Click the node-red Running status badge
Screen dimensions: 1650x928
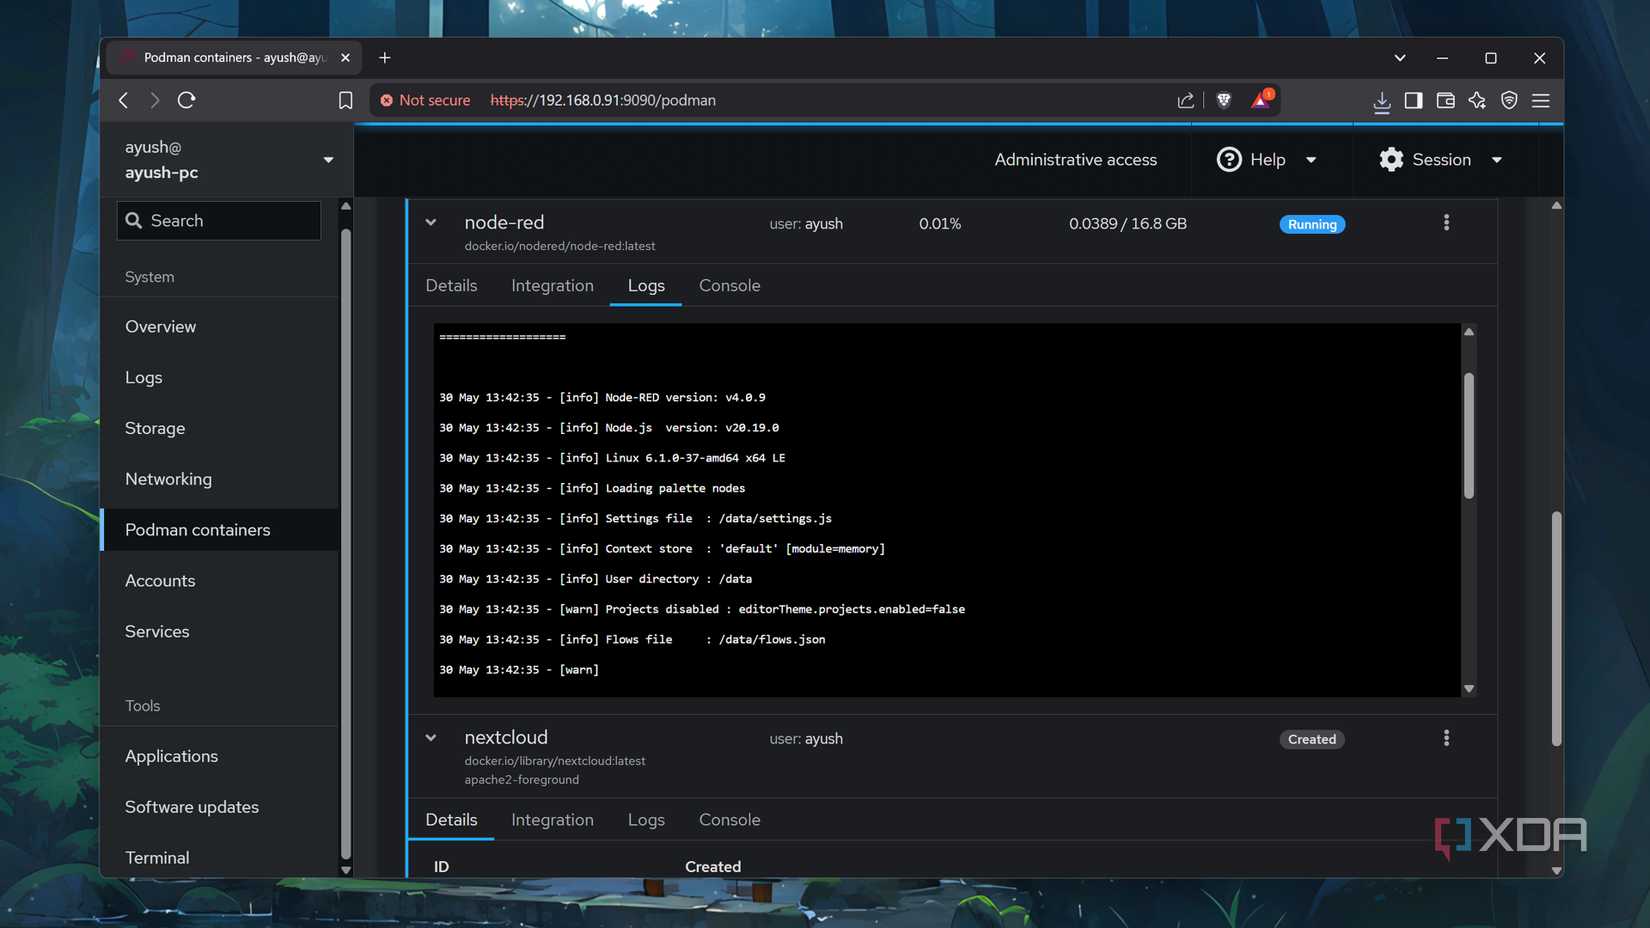tap(1312, 224)
